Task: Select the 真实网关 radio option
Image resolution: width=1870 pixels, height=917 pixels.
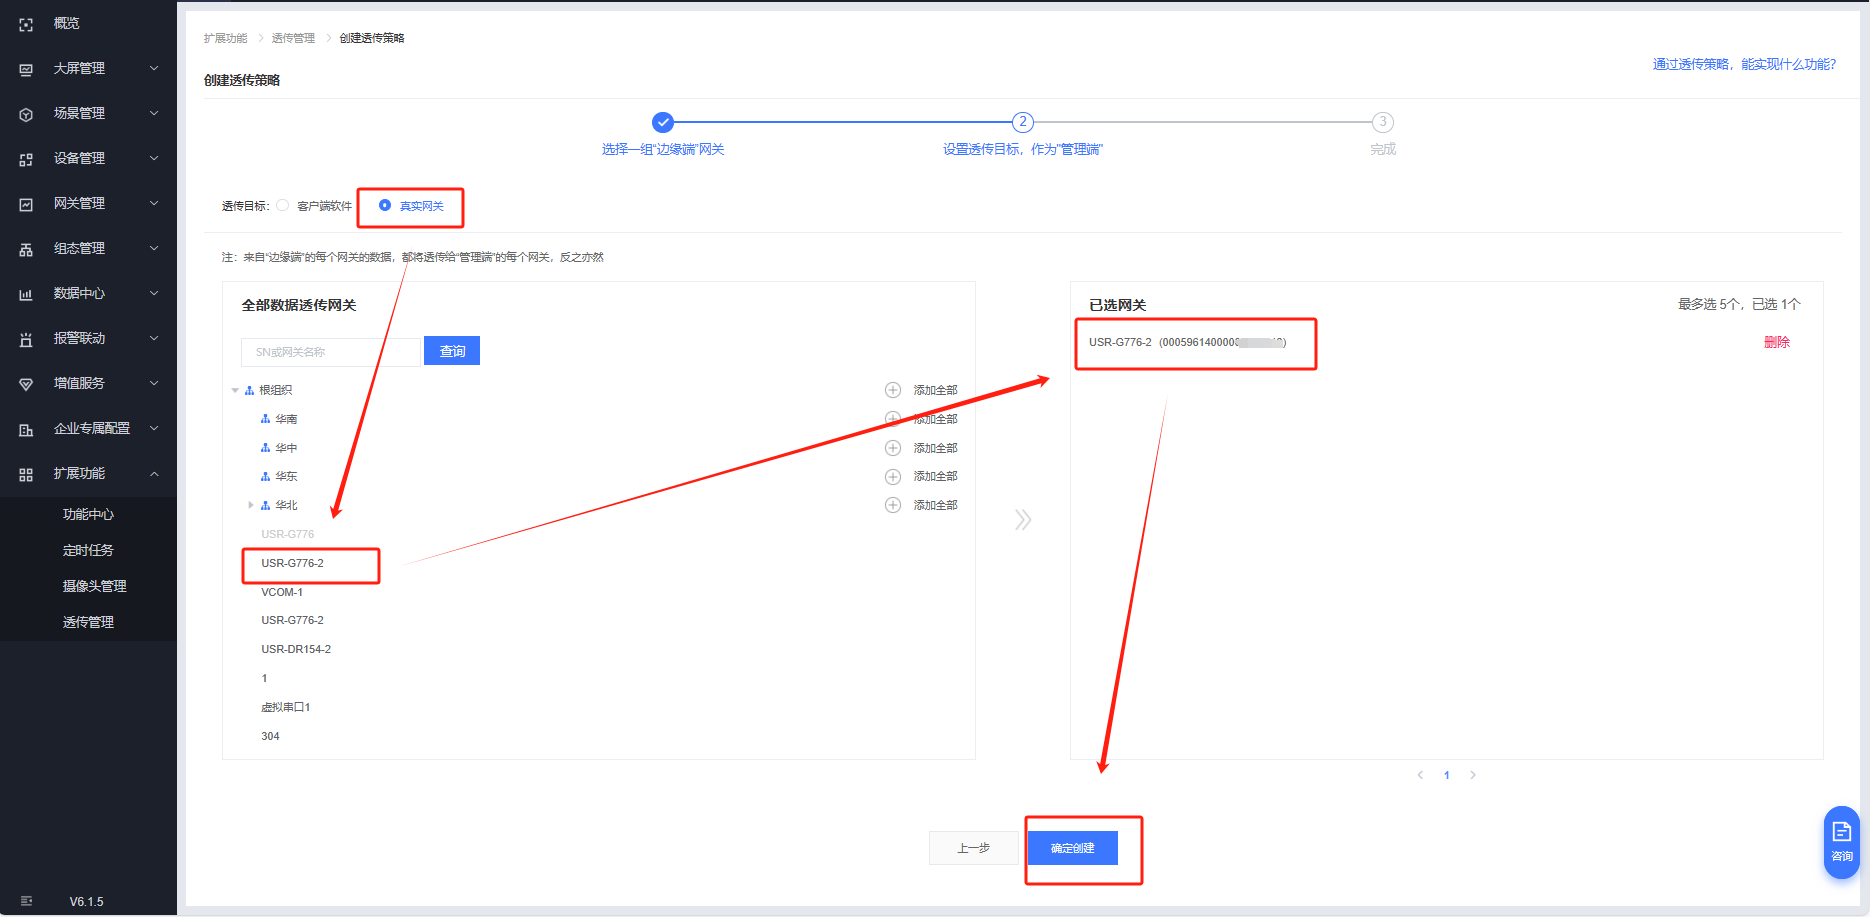Action: (x=385, y=206)
